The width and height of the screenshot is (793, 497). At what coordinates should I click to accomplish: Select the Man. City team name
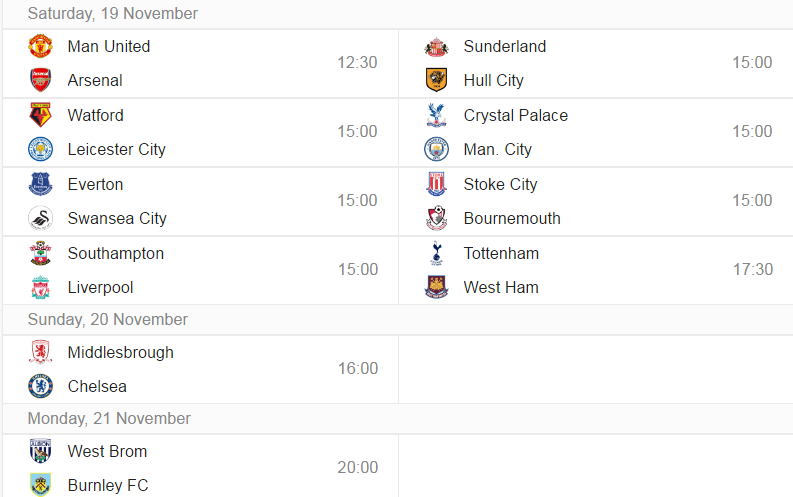pos(498,149)
